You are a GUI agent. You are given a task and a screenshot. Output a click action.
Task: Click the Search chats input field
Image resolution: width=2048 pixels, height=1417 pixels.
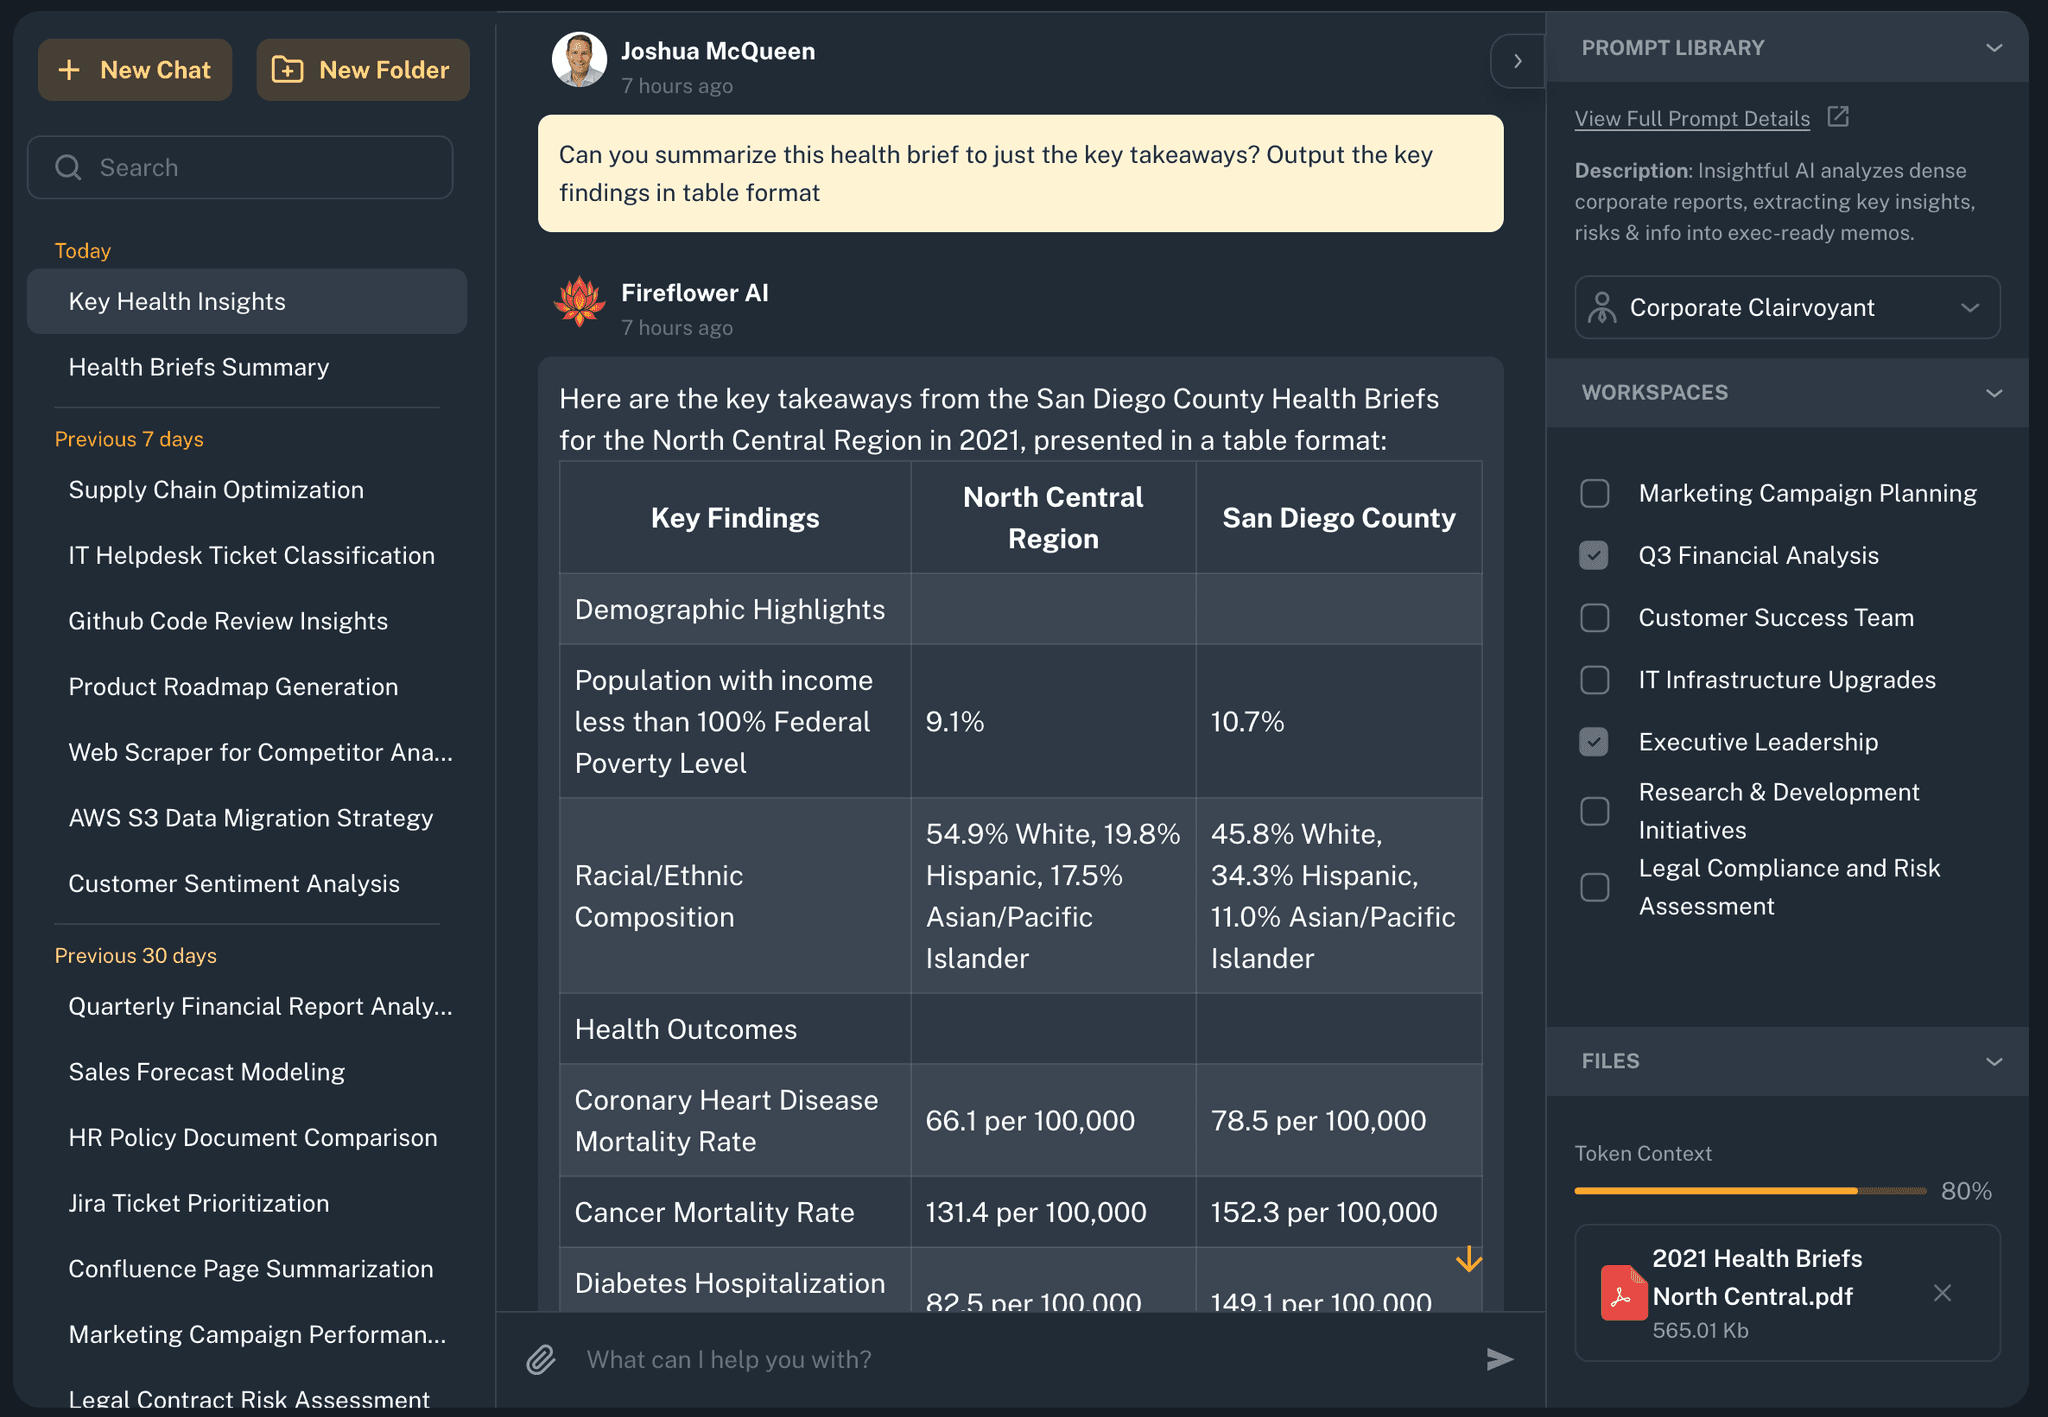(240, 167)
